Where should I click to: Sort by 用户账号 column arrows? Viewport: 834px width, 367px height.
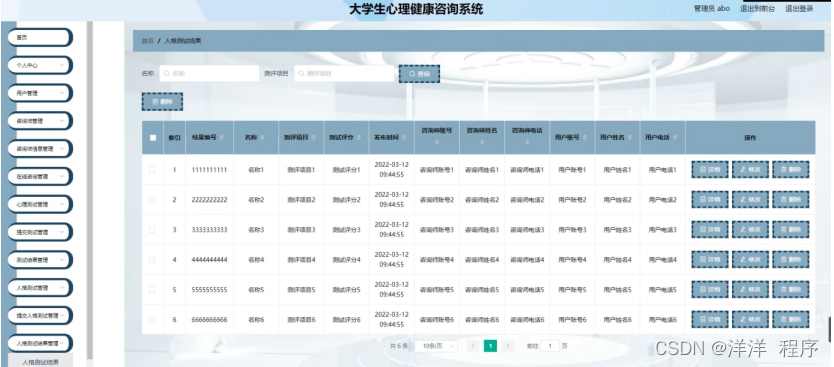coord(584,138)
